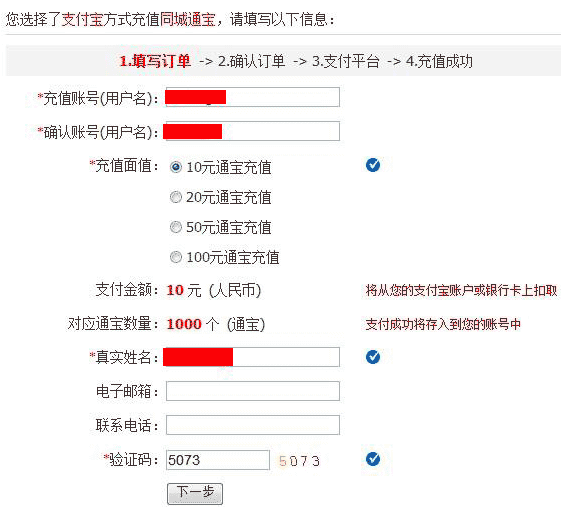Select 50元通宝充值 radio option
The height and width of the screenshot is (507, 561).
[x=176, y=227]
